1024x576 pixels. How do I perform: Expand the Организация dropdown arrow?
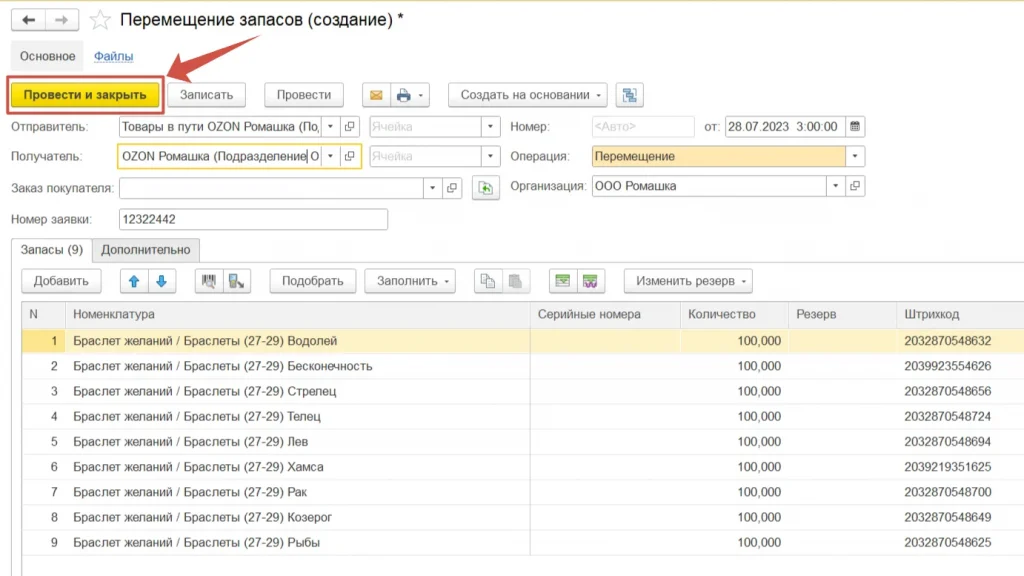[835, 187]
